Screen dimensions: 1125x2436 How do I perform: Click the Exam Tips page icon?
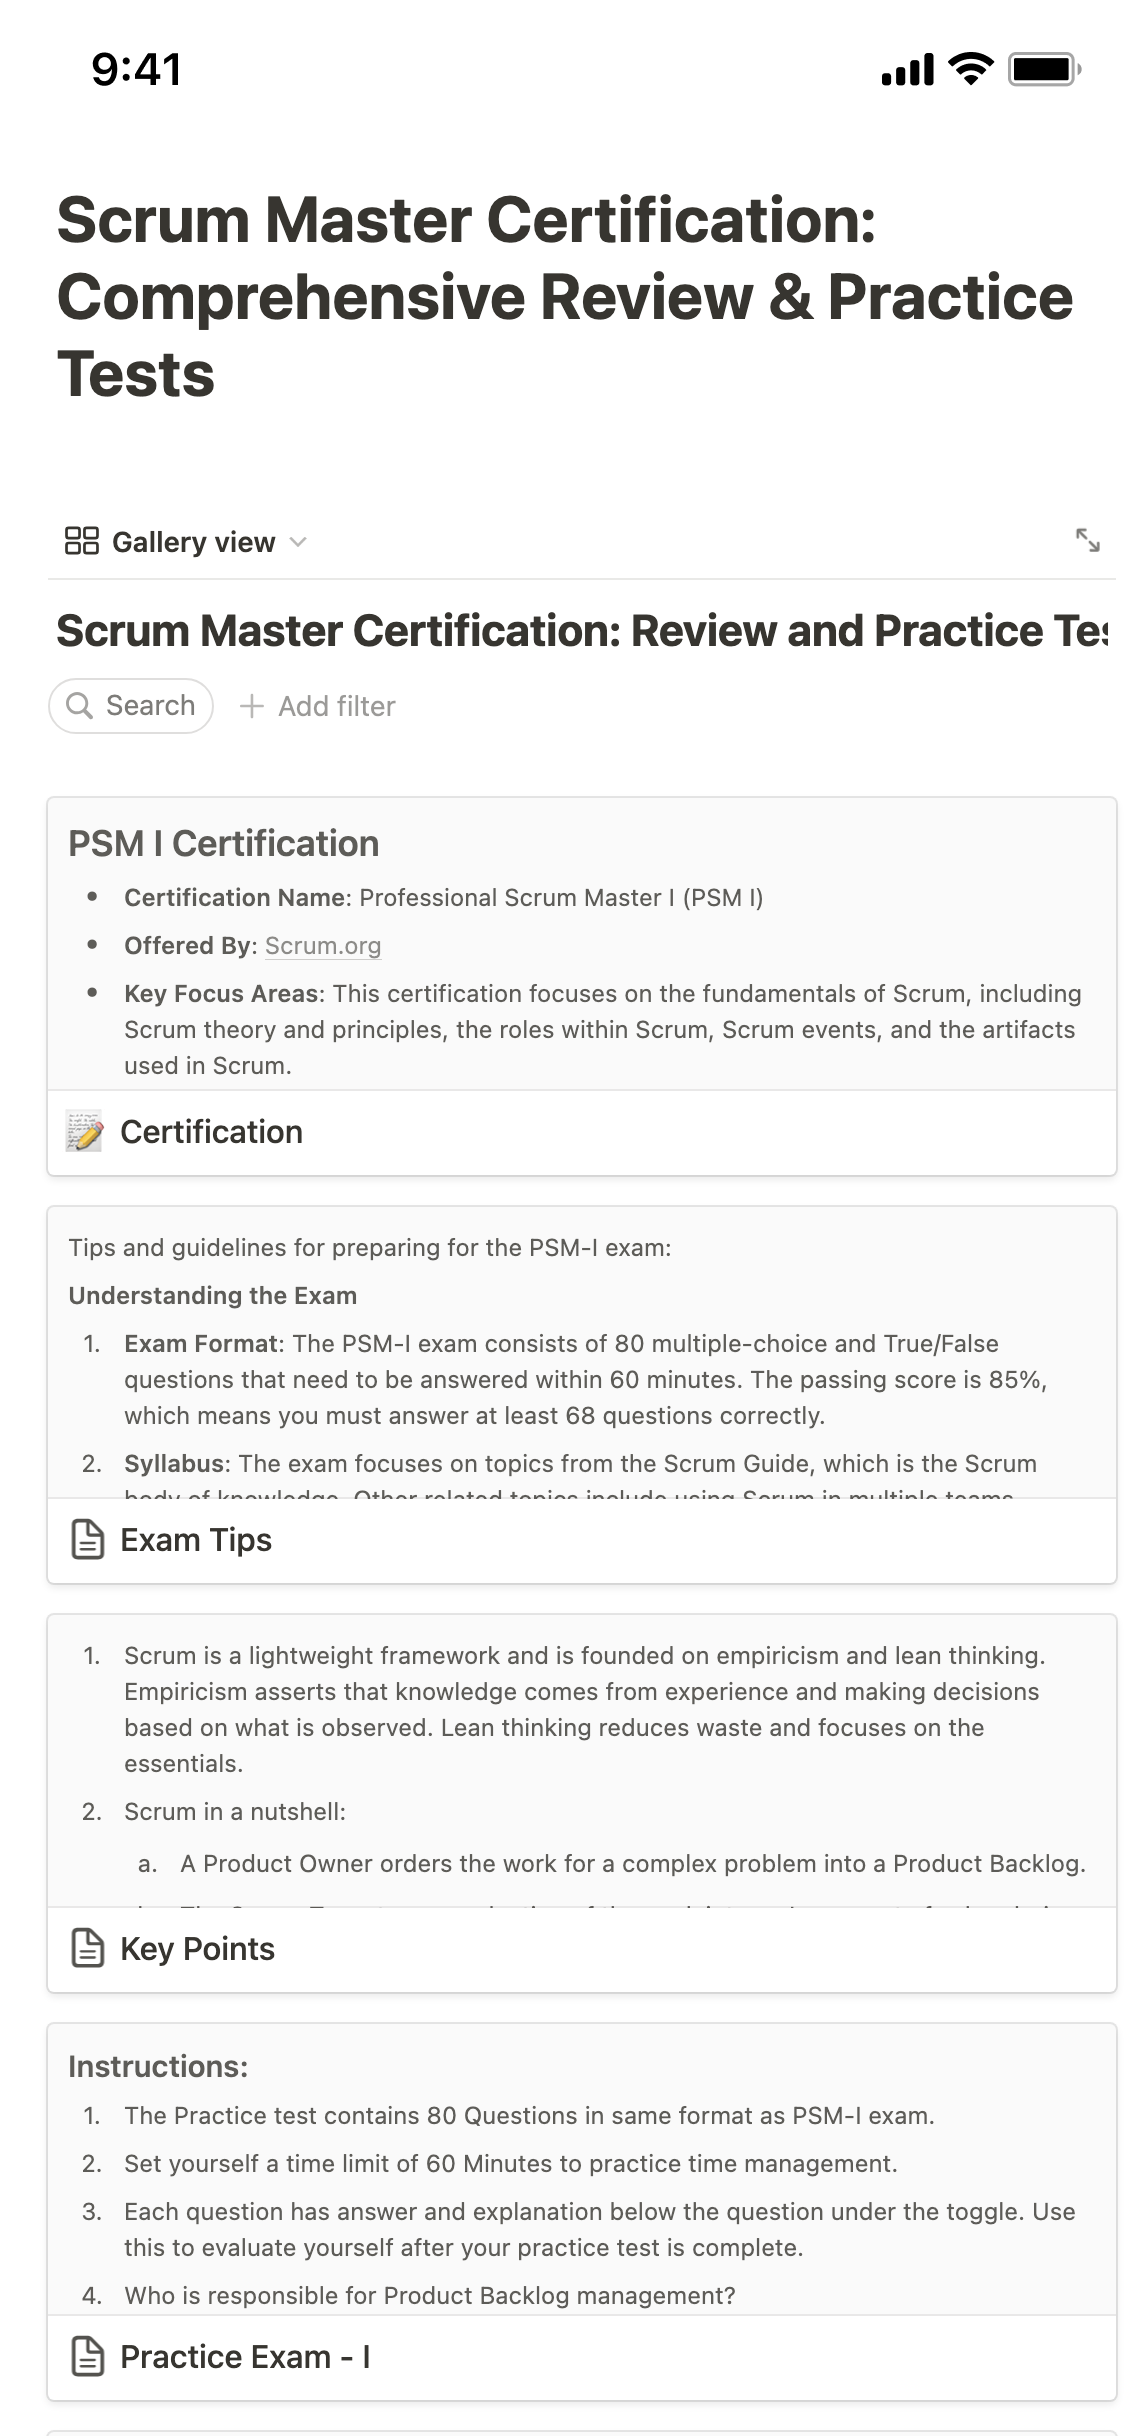pos(88,1540)
